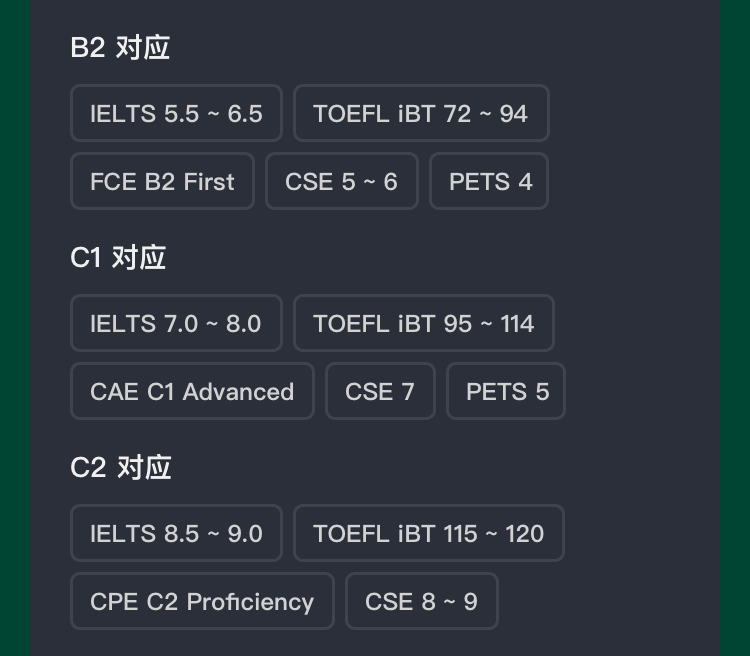Choose the CAE C1 Advanced tag

[x=192, y=392]
